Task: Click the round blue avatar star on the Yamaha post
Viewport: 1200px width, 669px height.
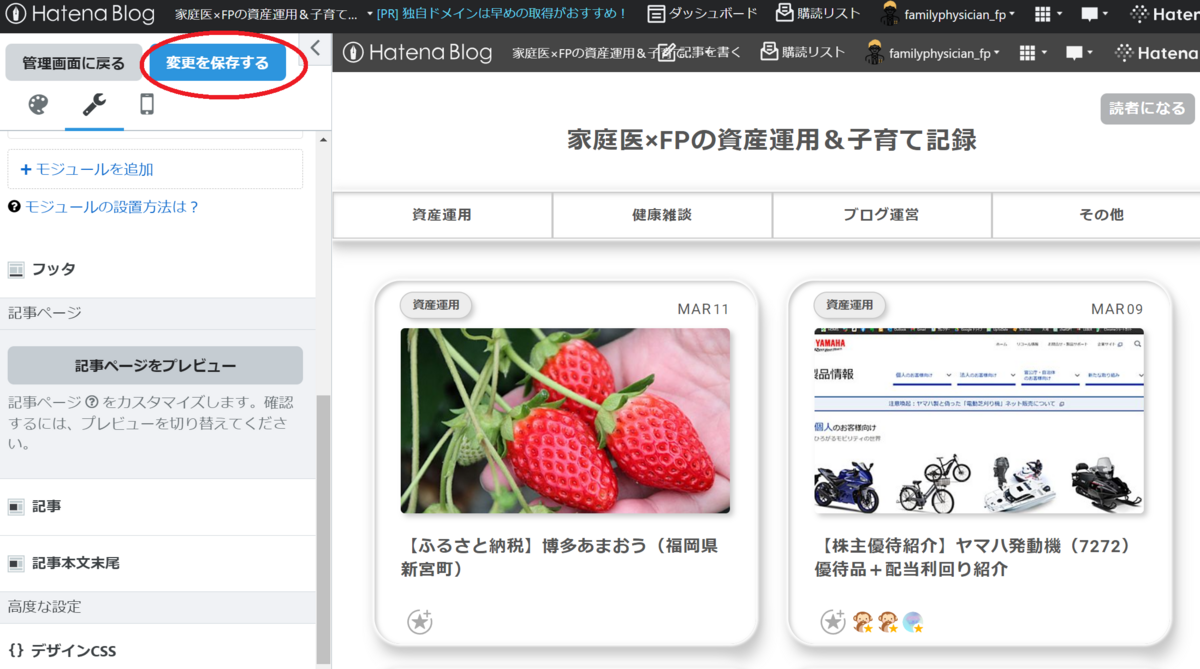Action: pyautogui.click(x=912, y=622)
